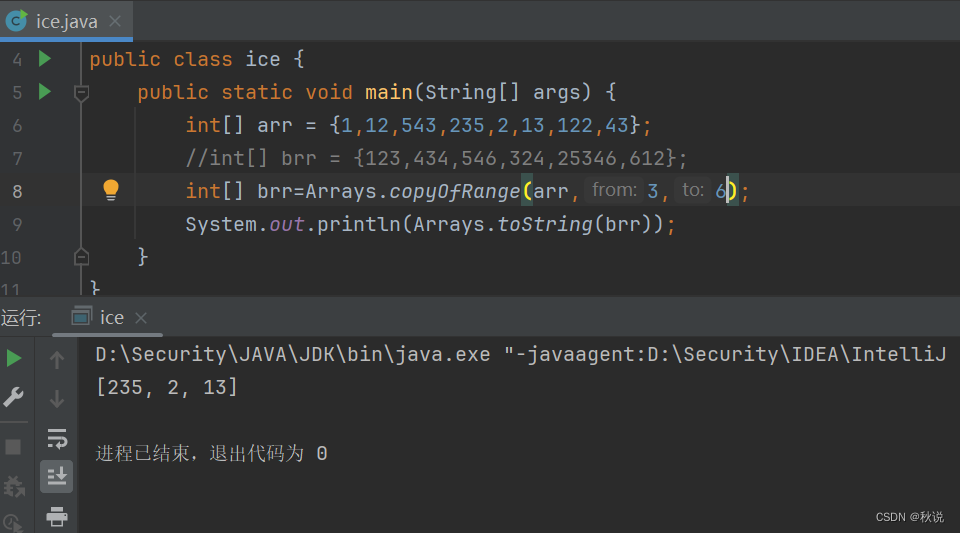The image size is (960, 533).
Task: Close the ice.java editor tab
Action: tap(114, 21)
